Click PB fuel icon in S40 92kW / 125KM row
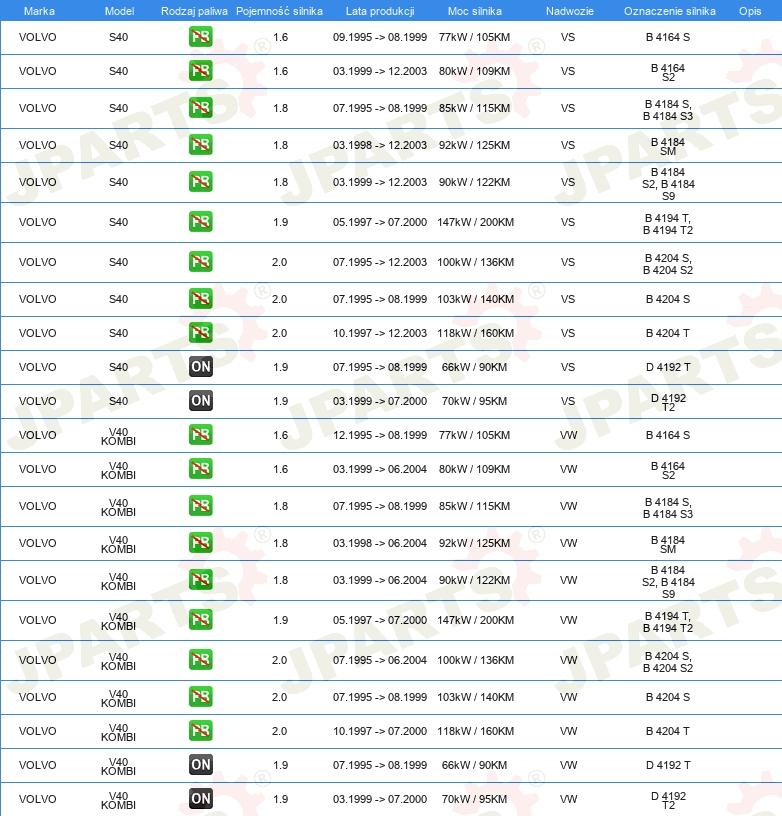 201,145
